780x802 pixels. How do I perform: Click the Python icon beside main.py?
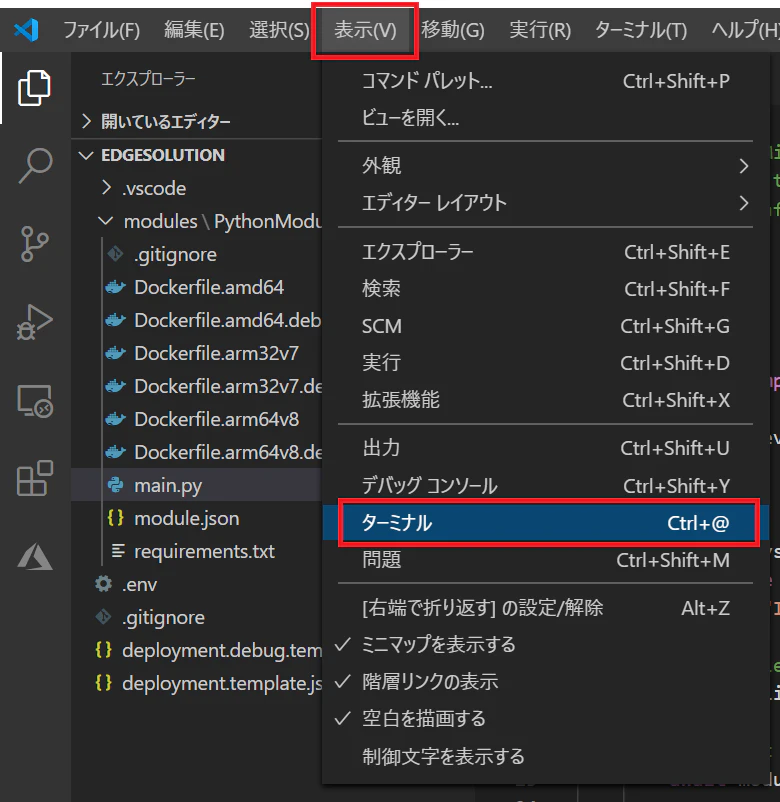[x=116, y=485]
